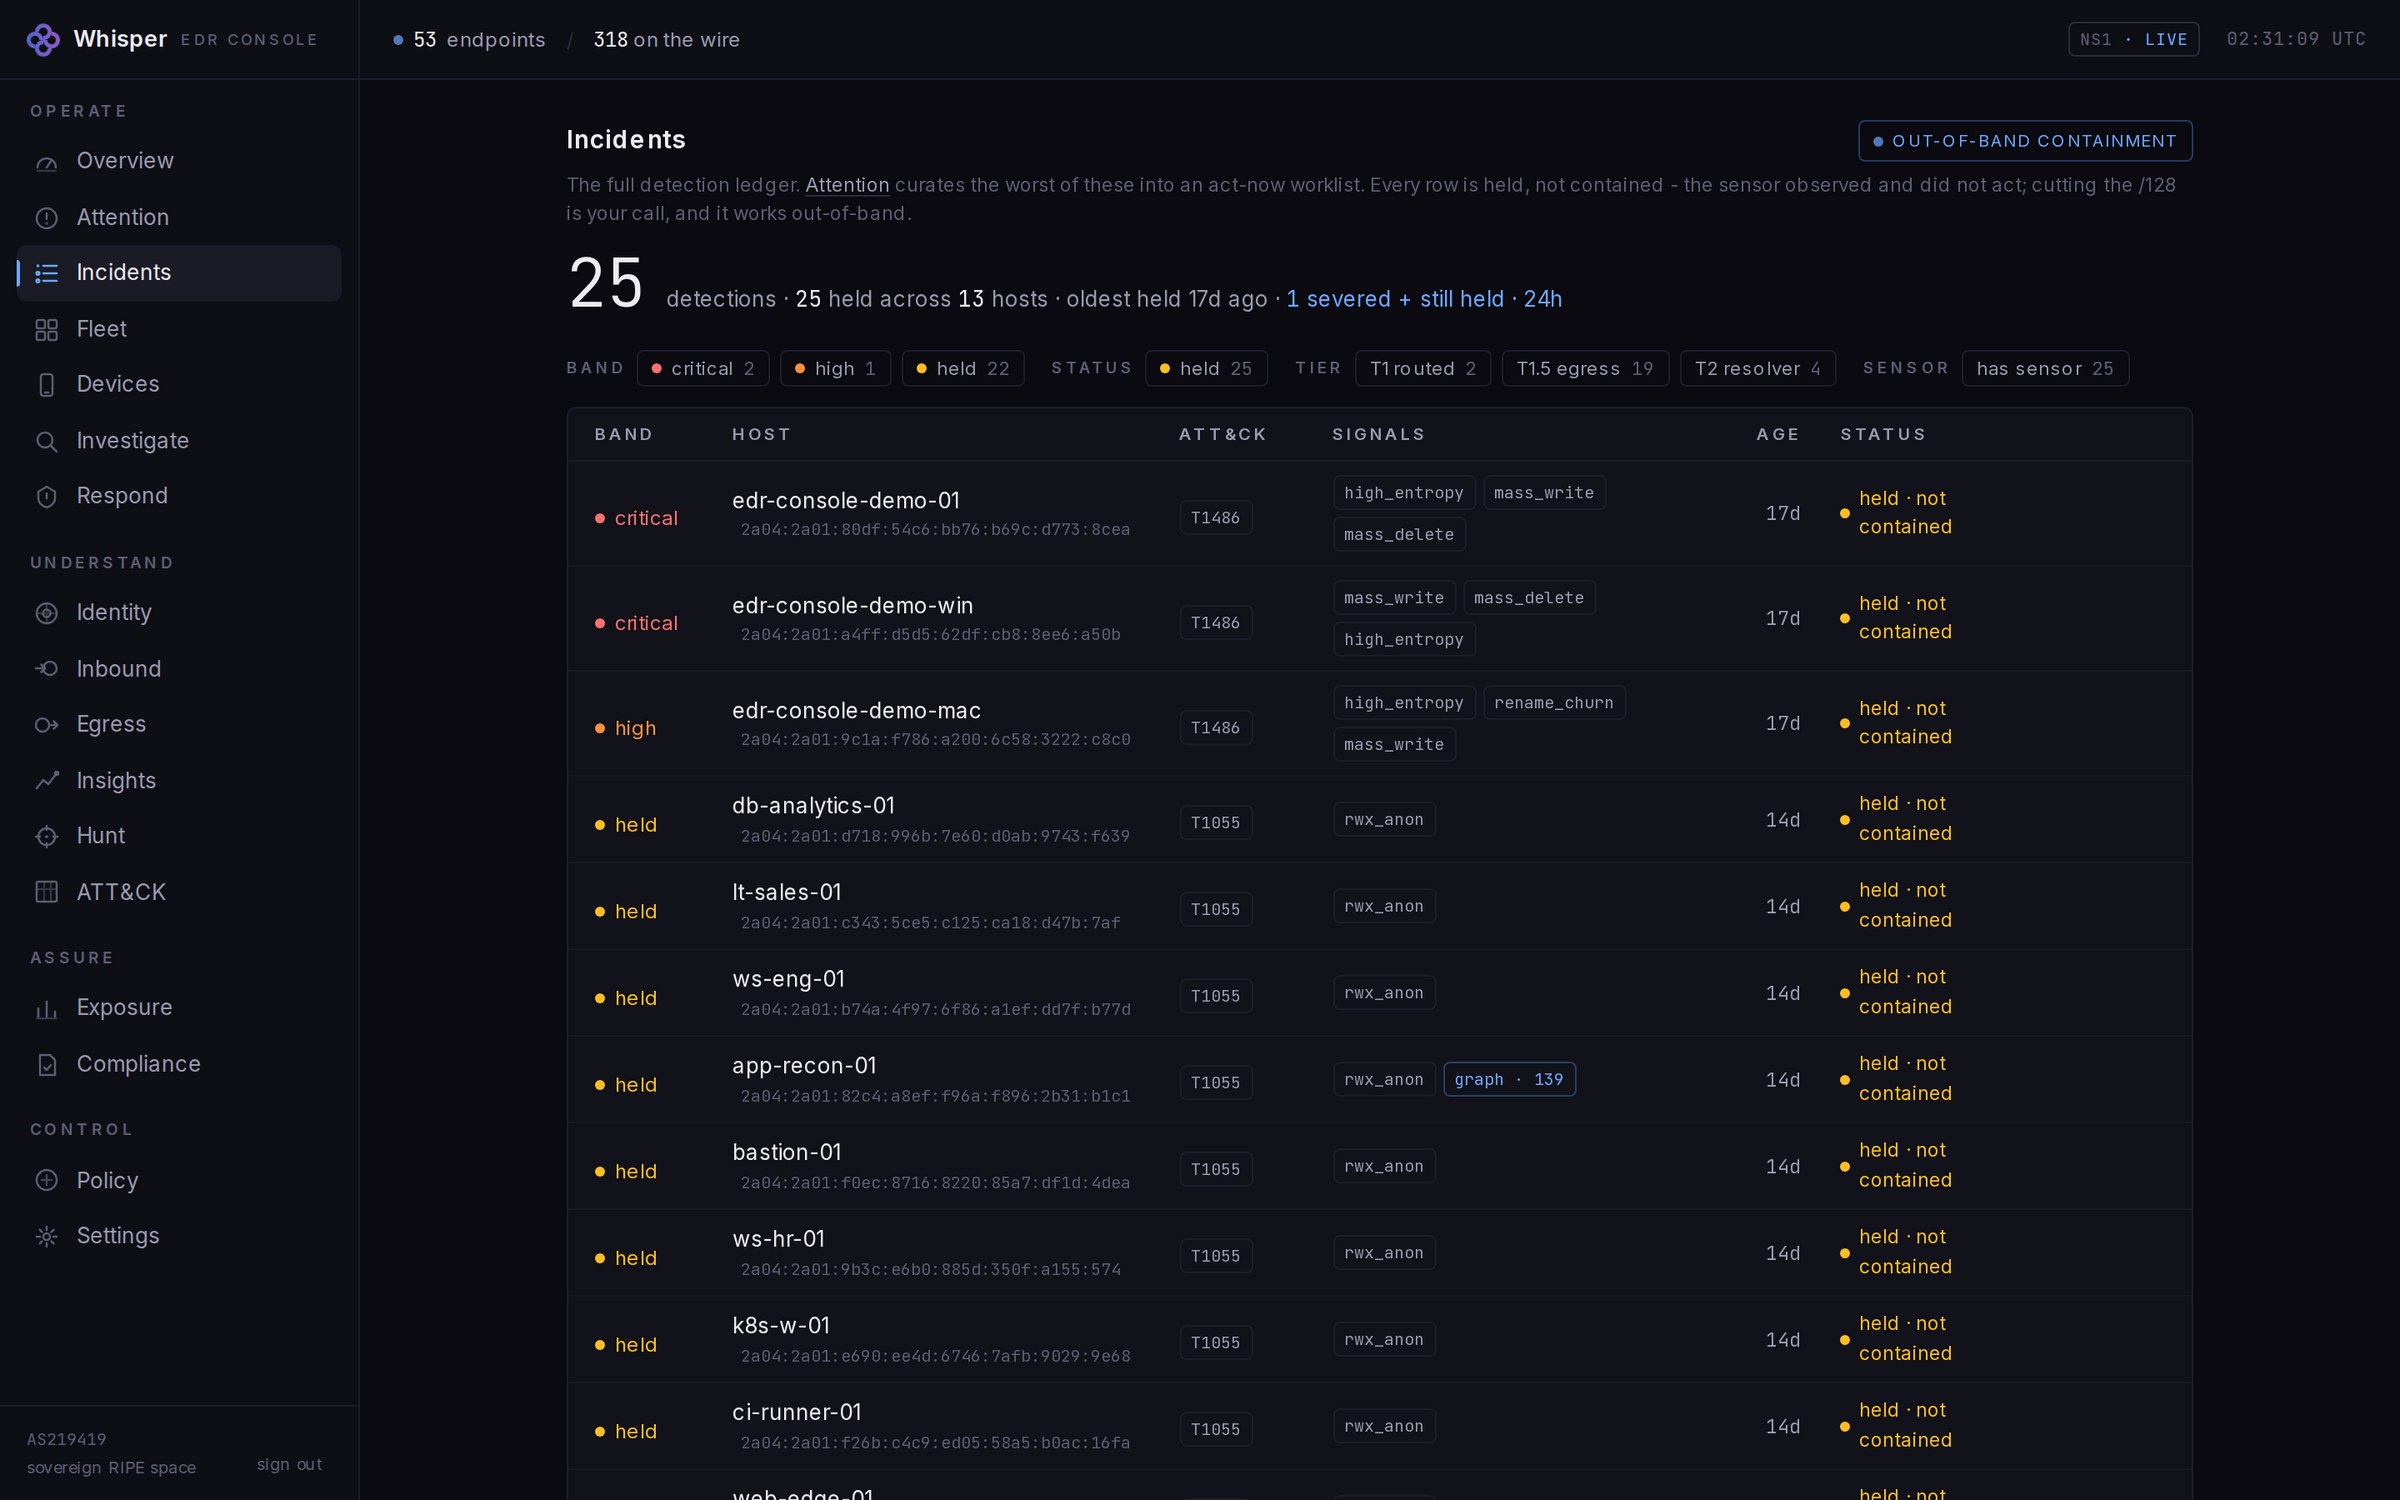The image size is (2400, 1500).
Task: Click the Incidents list icon
Action: point(47,273)
